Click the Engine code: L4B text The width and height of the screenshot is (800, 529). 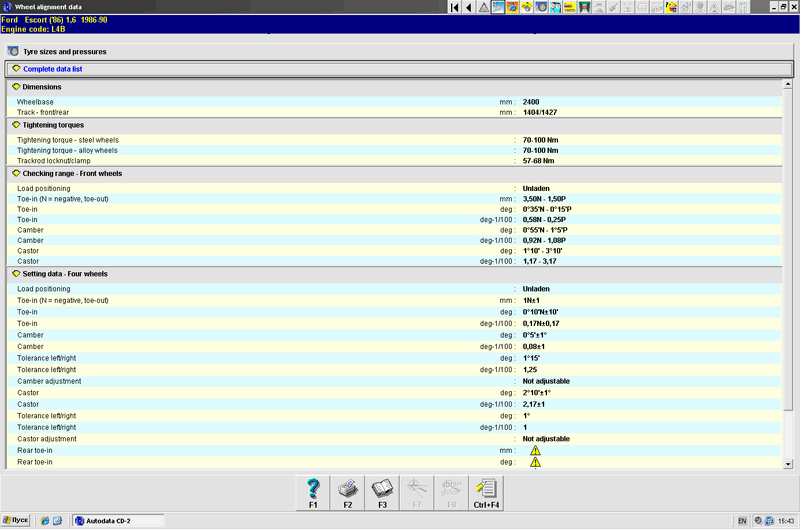[33, 29]
